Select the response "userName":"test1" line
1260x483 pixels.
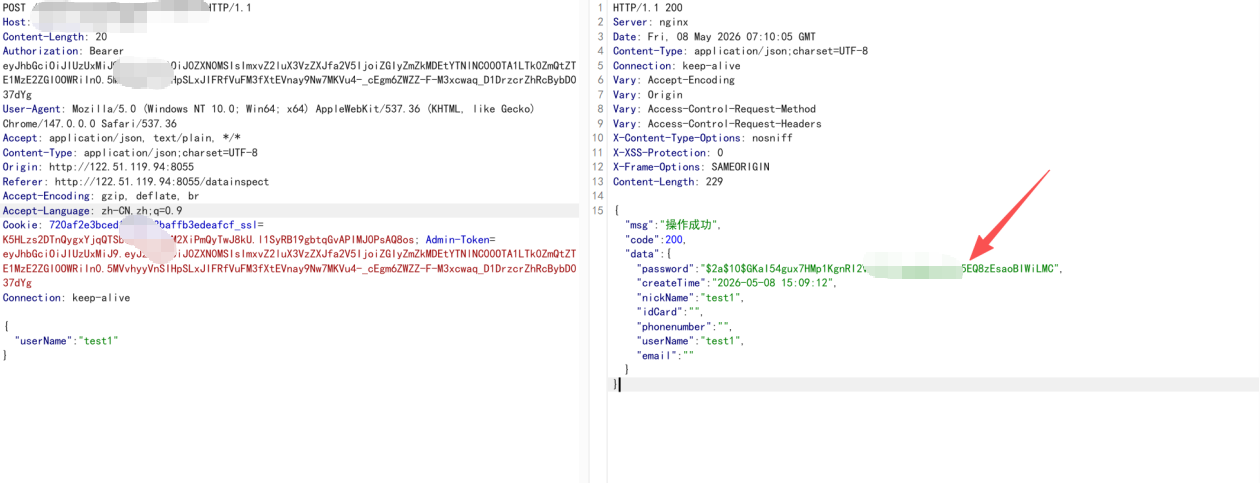pos(692,341)
